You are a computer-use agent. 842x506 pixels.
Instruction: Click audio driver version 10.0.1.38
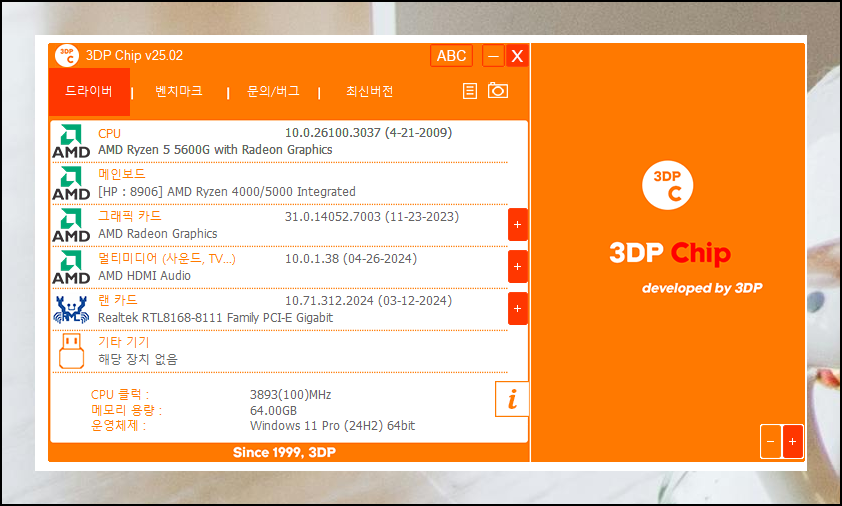[x=351, y=258]
